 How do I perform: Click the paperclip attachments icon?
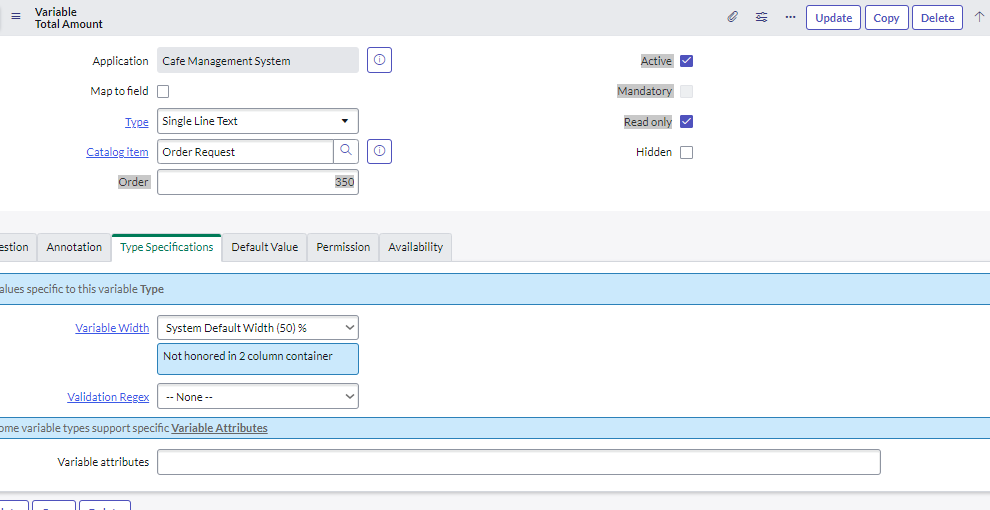[732, 17]
